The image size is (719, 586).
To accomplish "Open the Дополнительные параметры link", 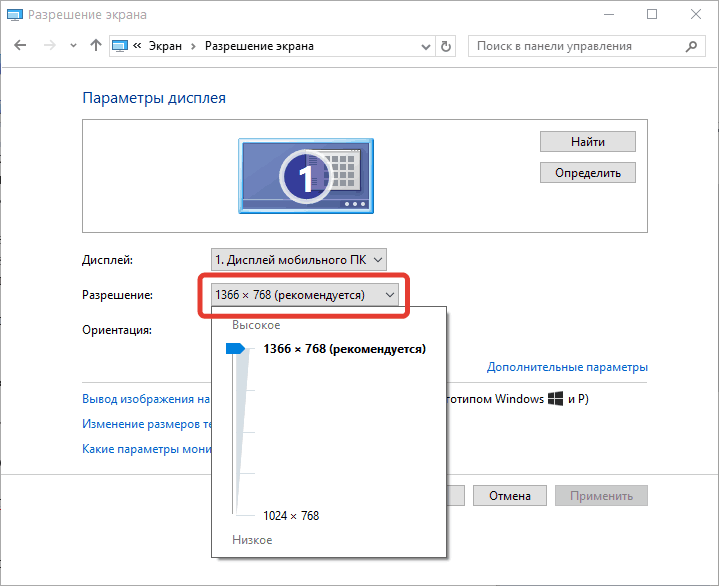I will pos(567,367).
